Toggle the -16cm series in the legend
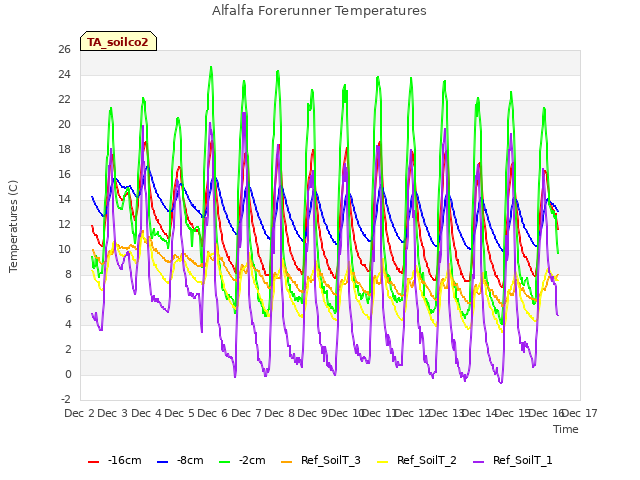Screen dimensions: 640x480 115,460
